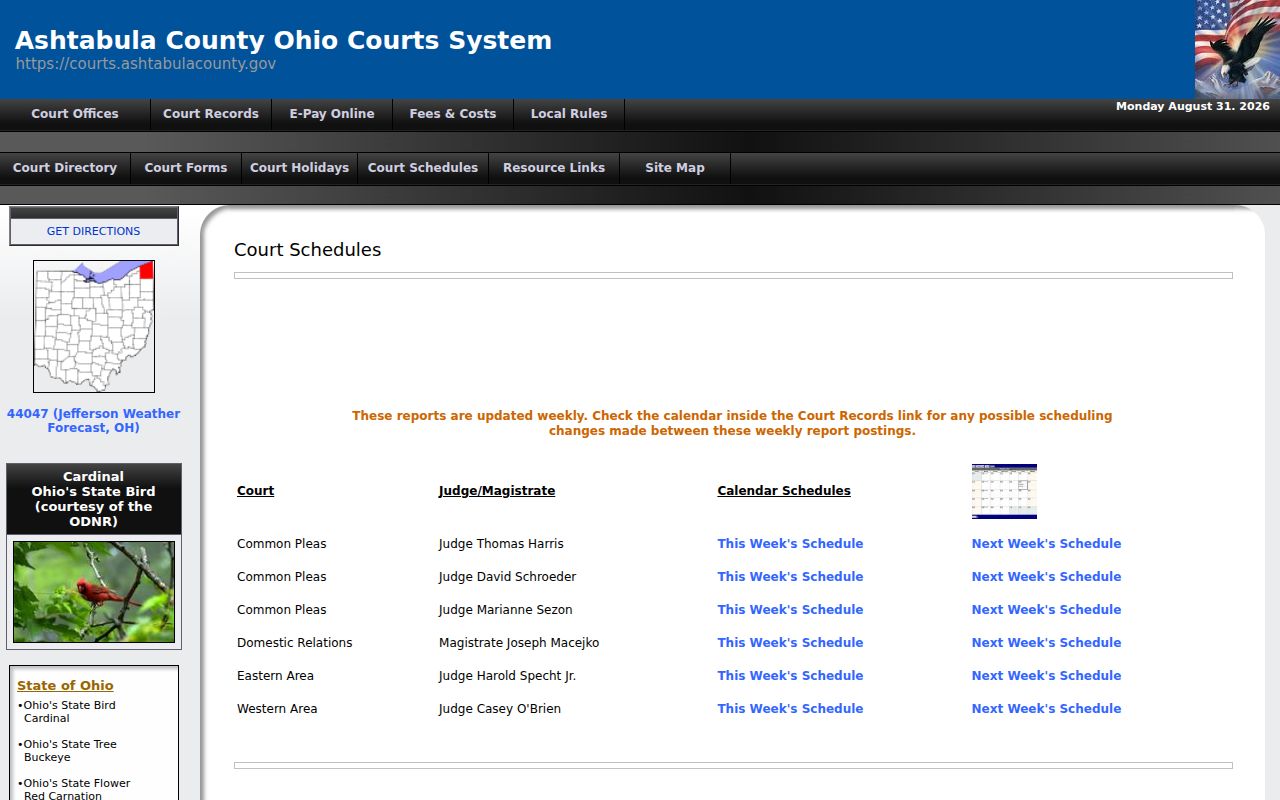
Task: Click the GET DIRECTIONS button
Action: 94,231
